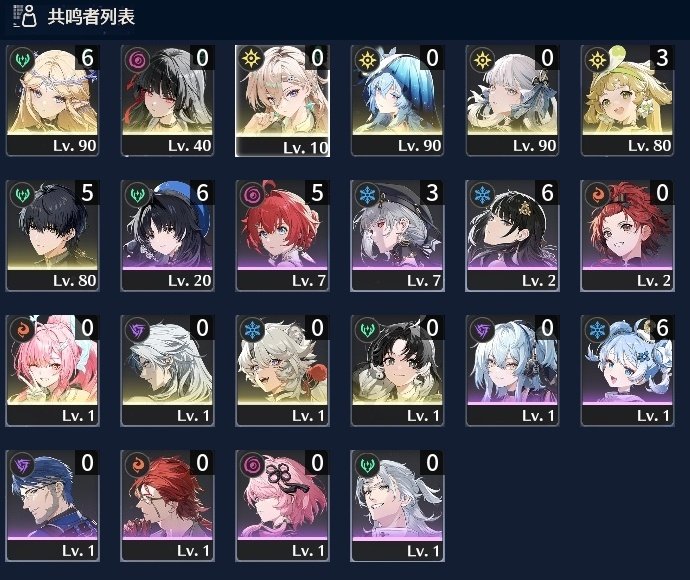Select the black-haired Lv. 2 card with chain count 6
The width and height of the screenshot is (690, 580).
[513, 235]
